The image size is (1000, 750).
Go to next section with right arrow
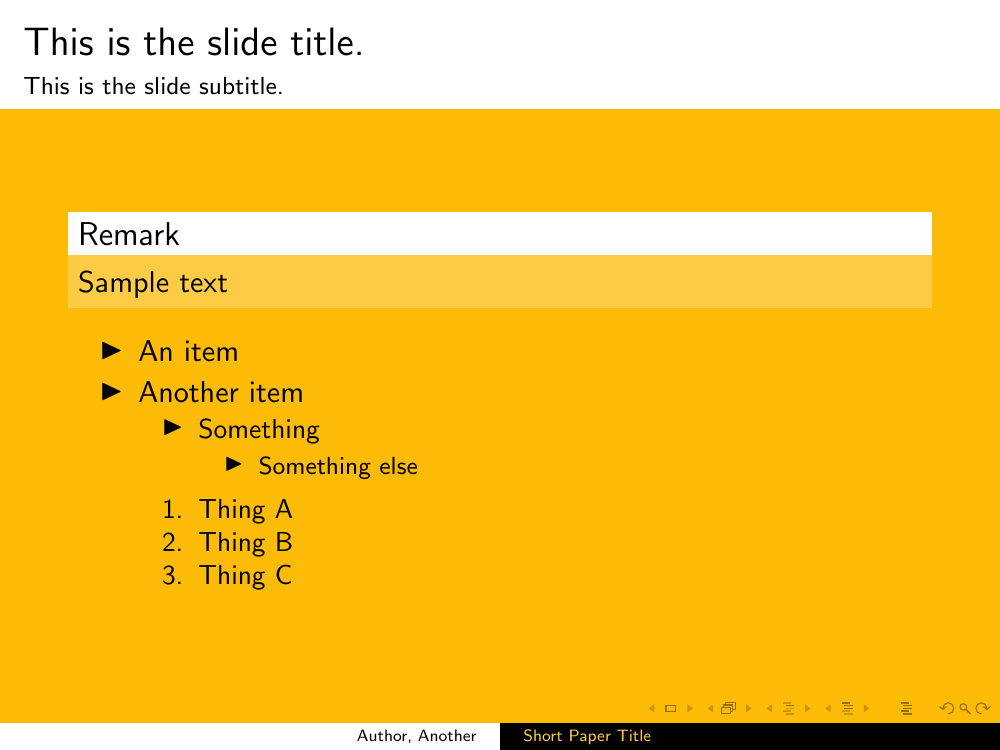(865, 709)
